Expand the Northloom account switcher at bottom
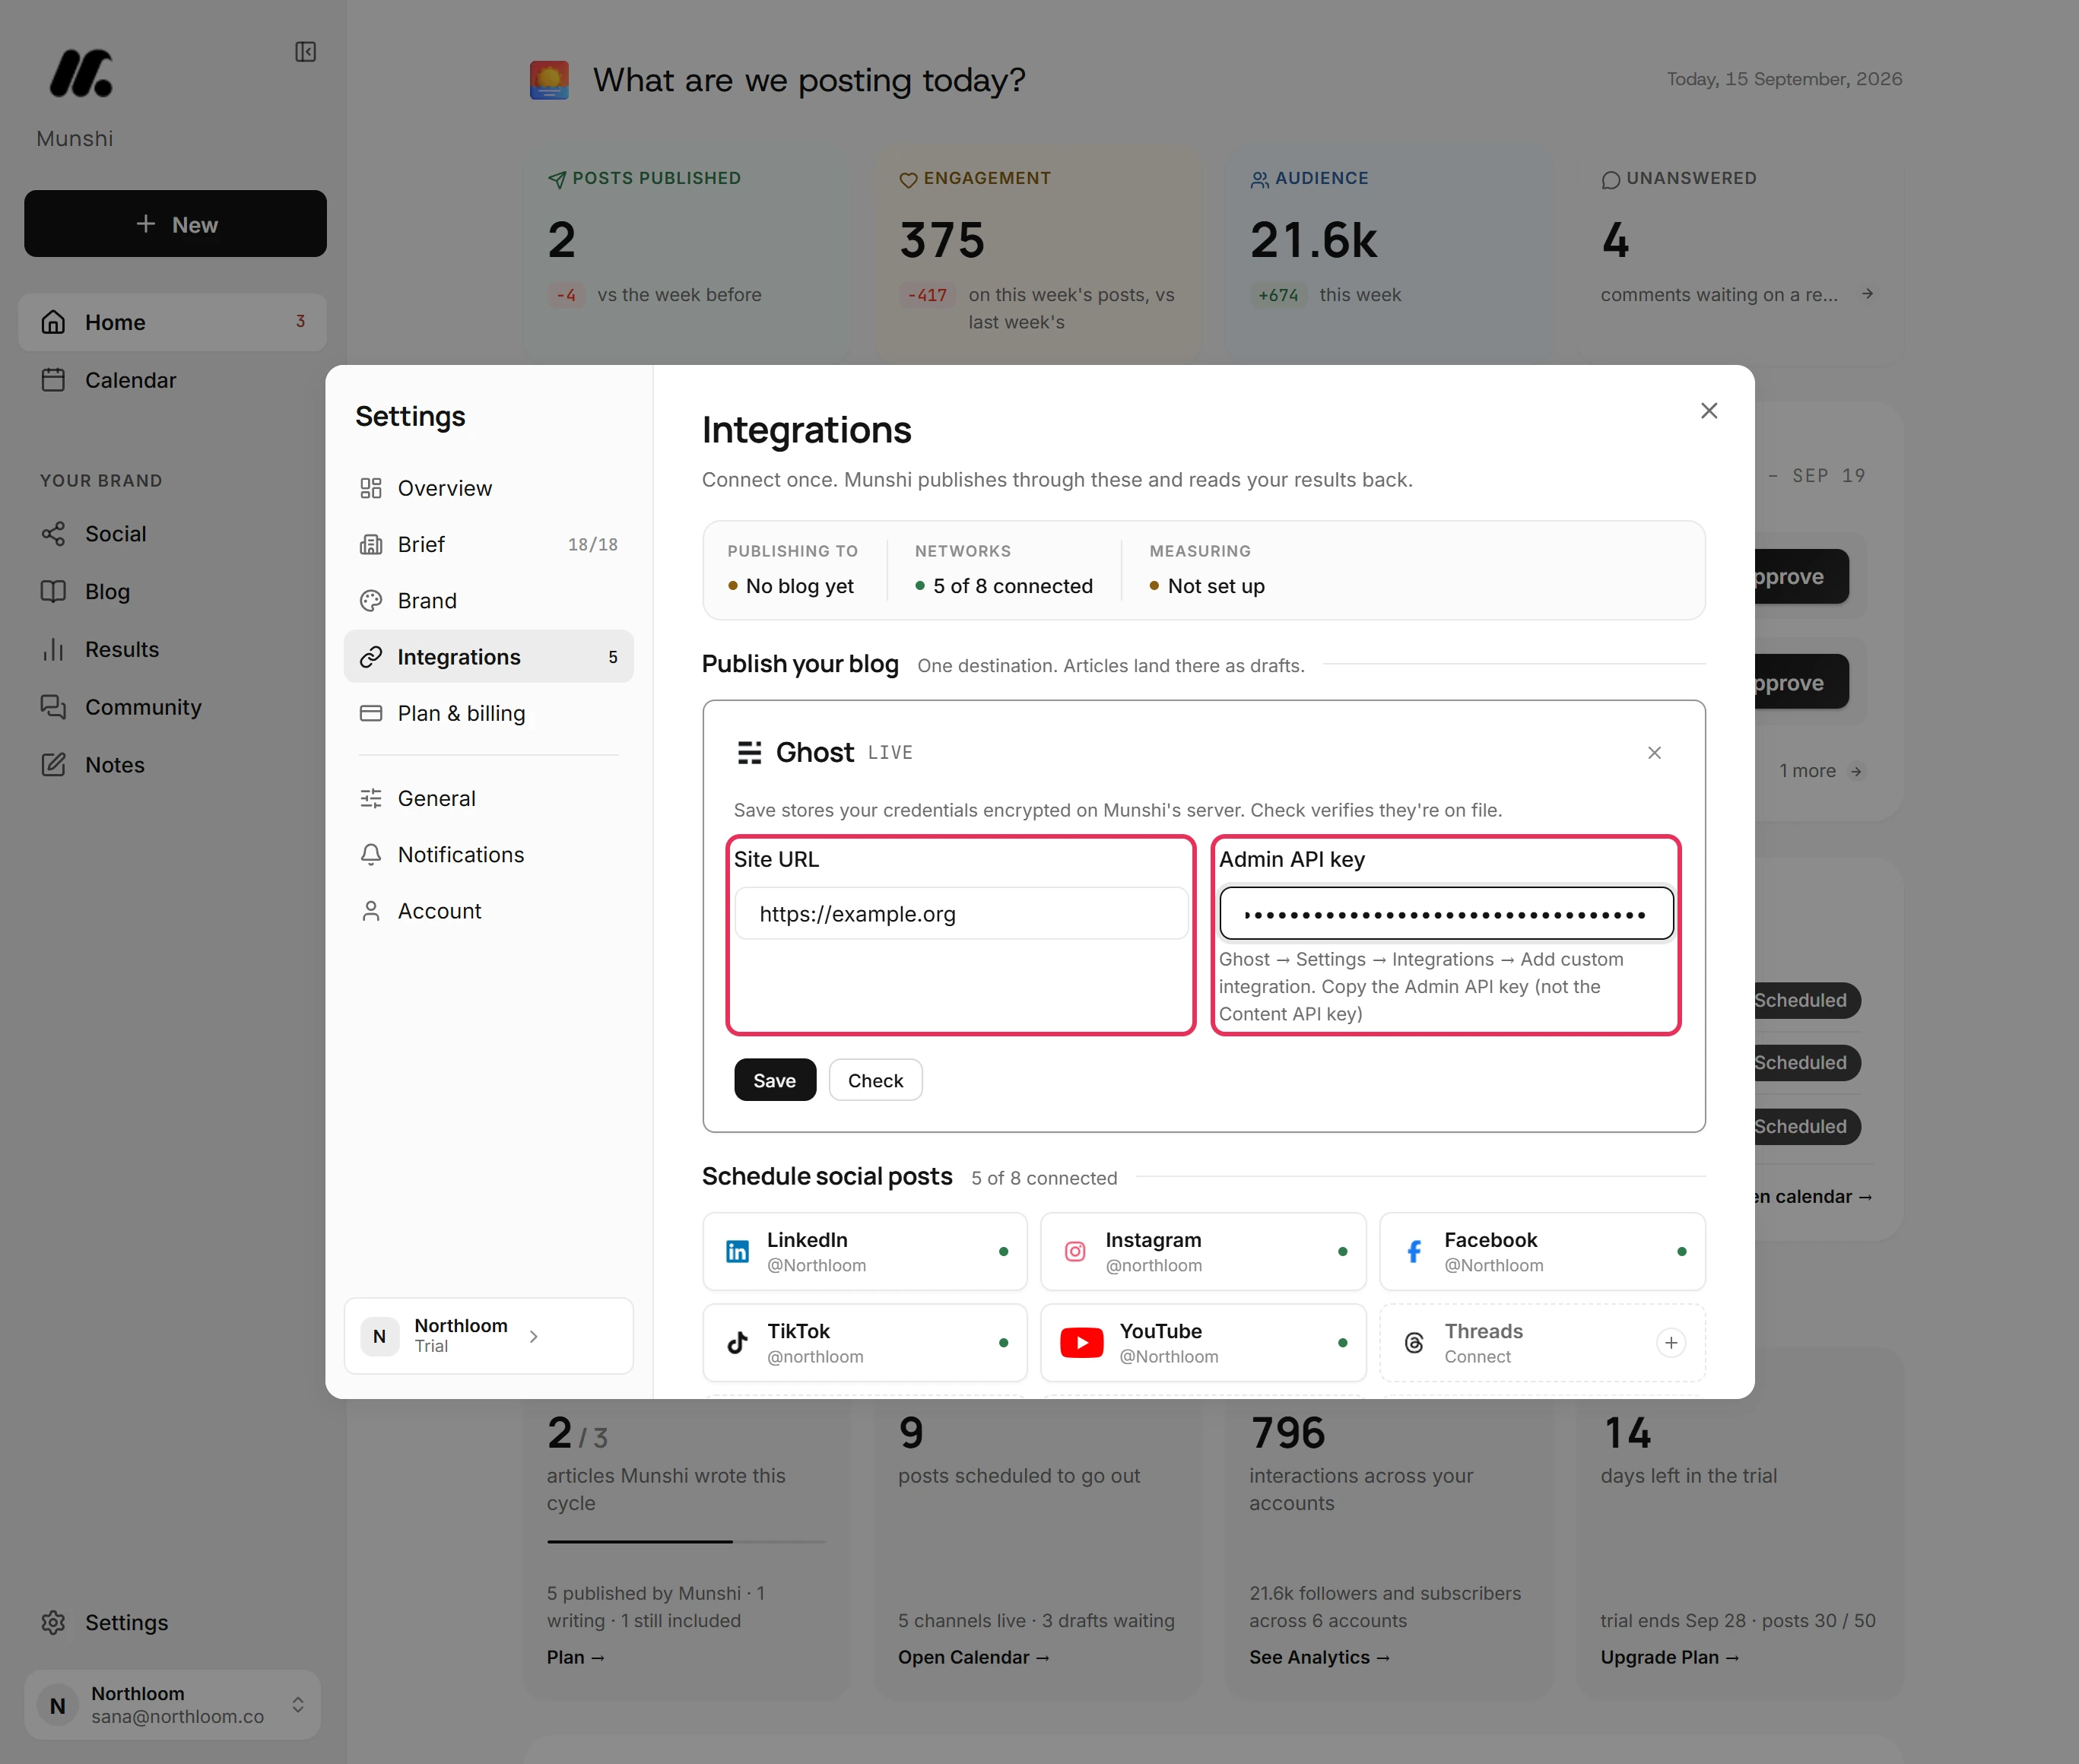This screenshot has height=1764, width=2079. 172,1704
